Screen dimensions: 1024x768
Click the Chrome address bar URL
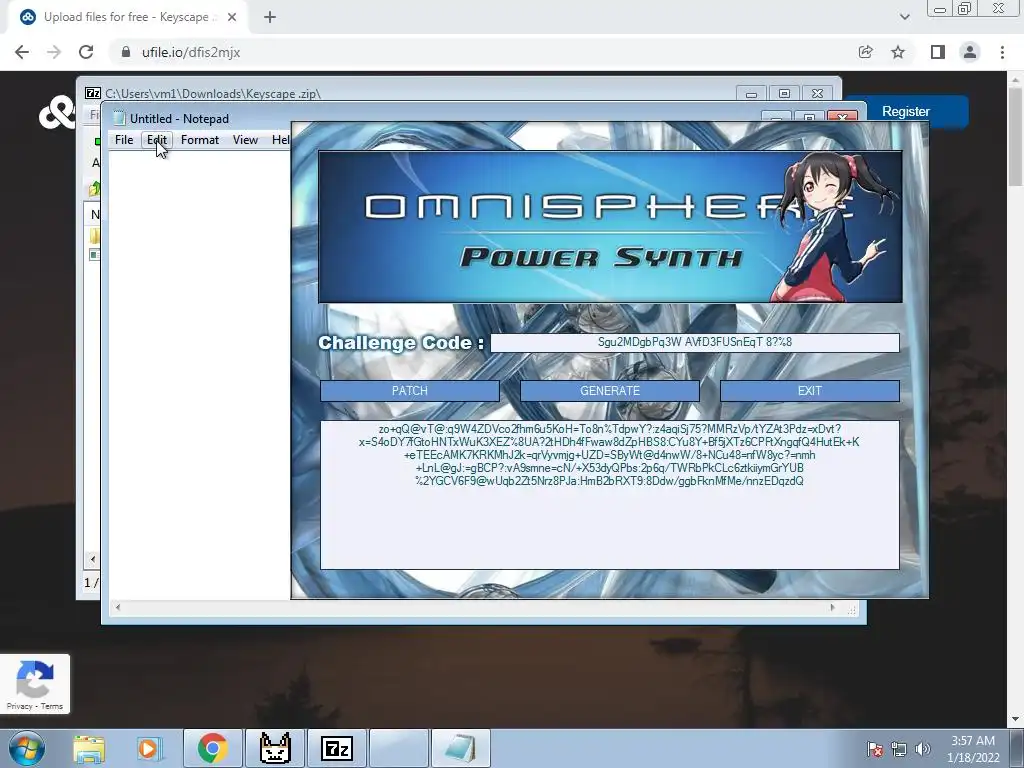[x=191, y=52]
